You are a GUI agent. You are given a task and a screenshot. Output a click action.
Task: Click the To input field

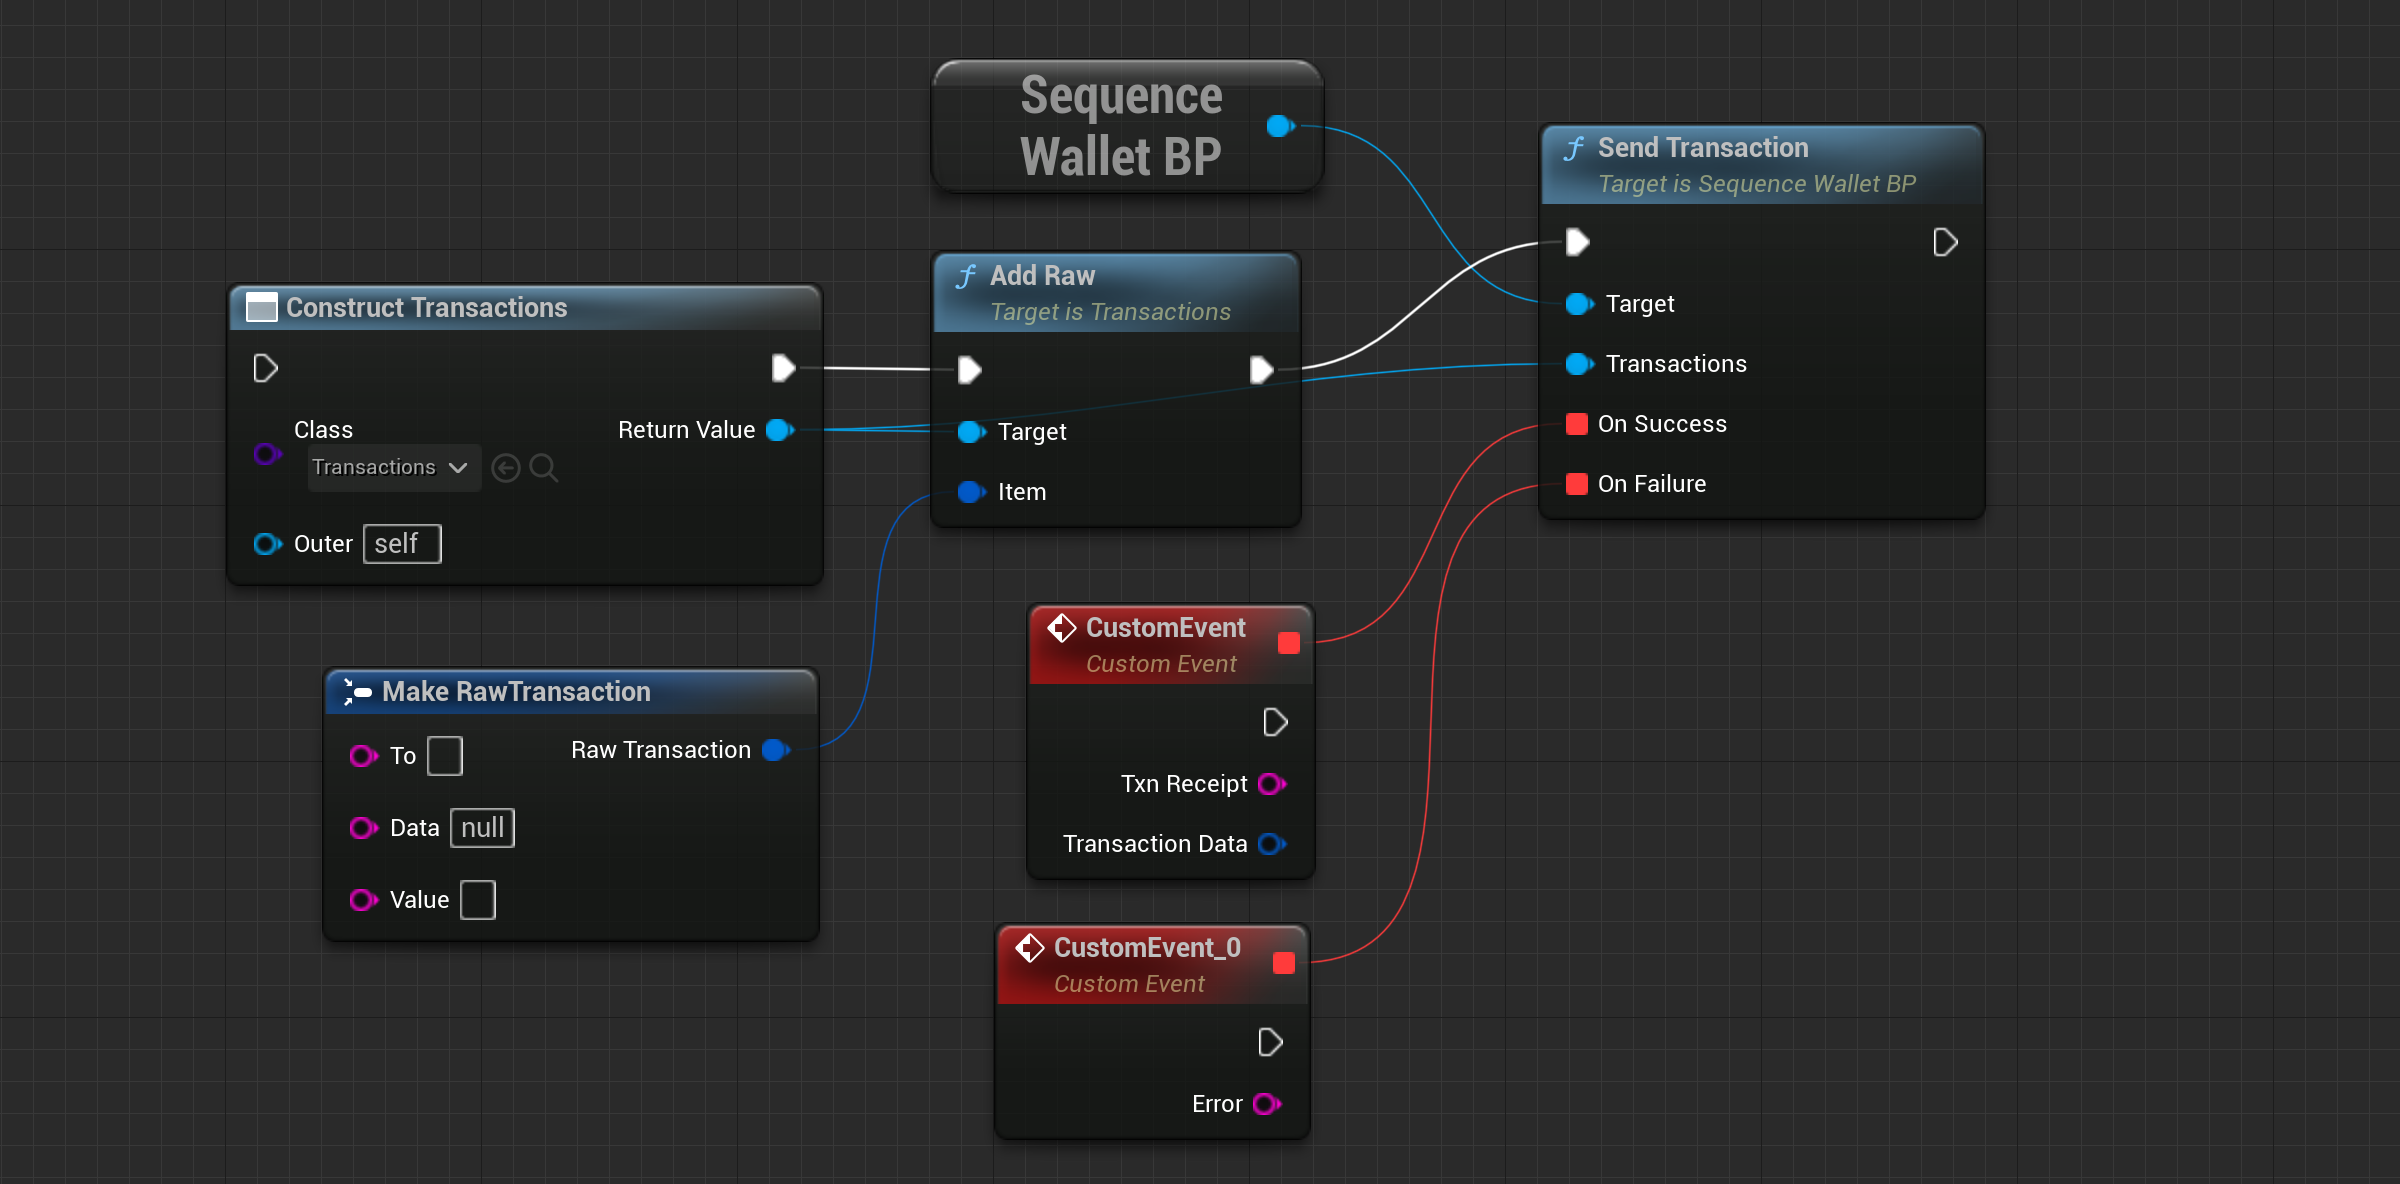pyautogui.click(x=445, y=756)
